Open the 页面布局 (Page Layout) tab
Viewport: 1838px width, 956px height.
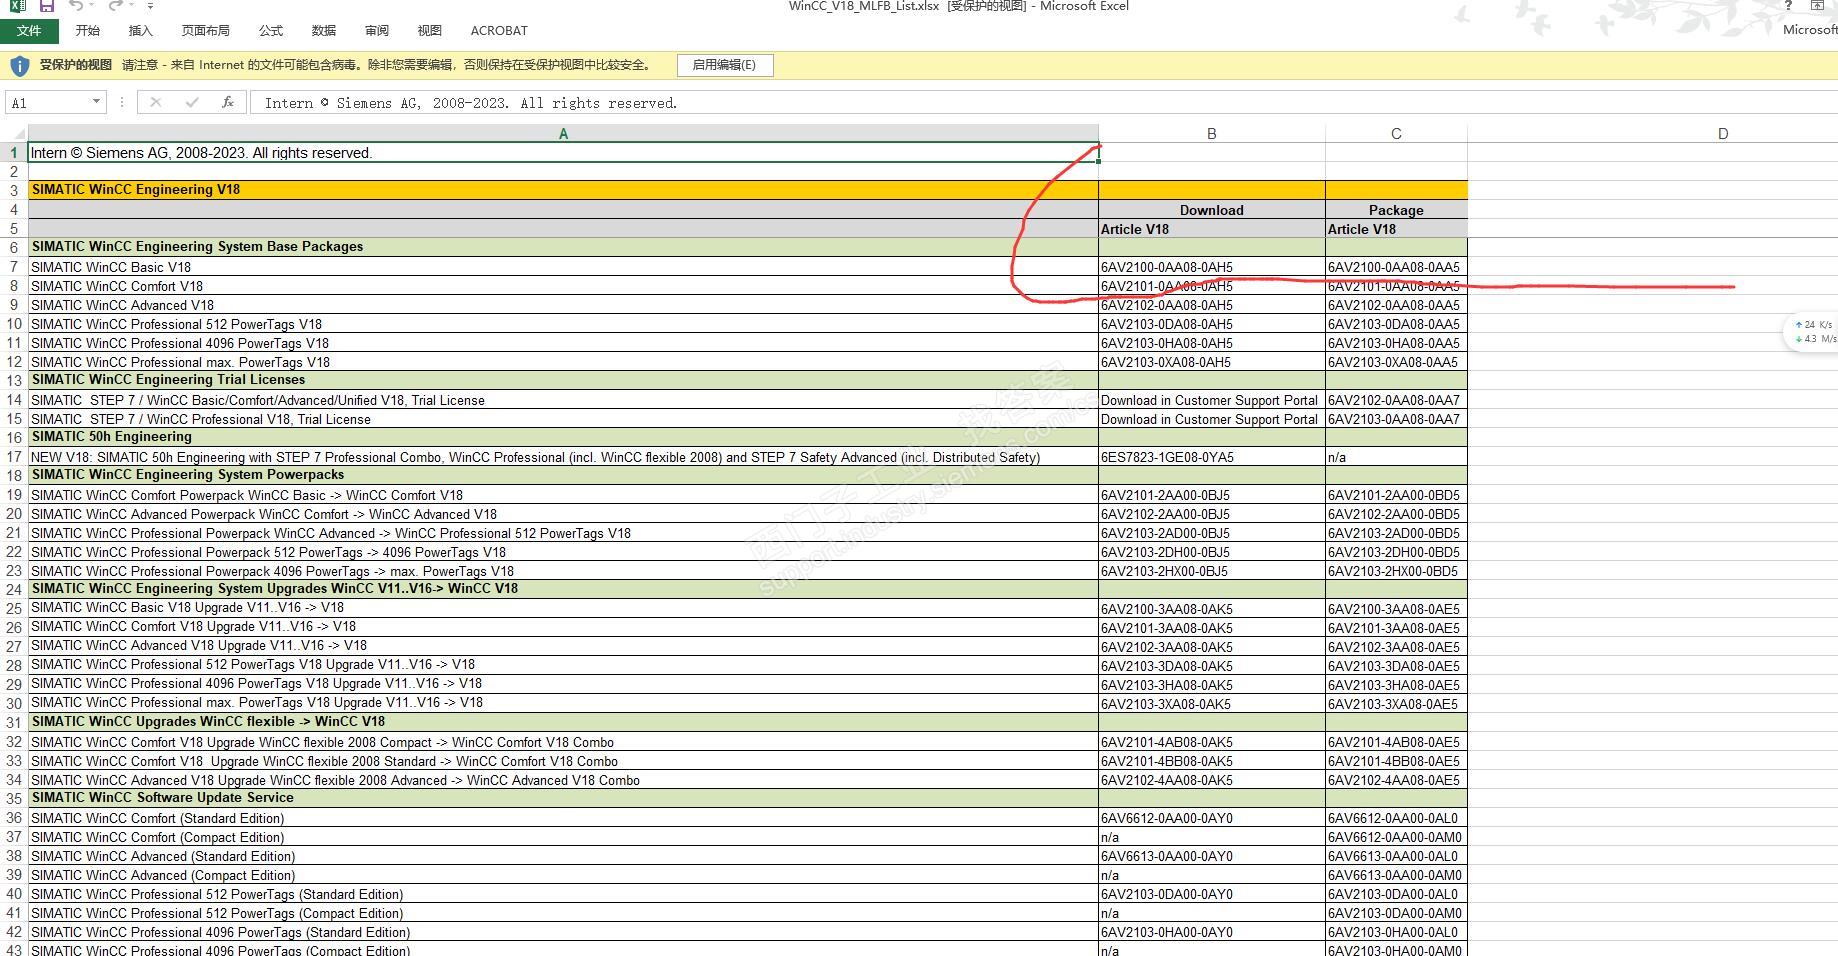point(206,31)
